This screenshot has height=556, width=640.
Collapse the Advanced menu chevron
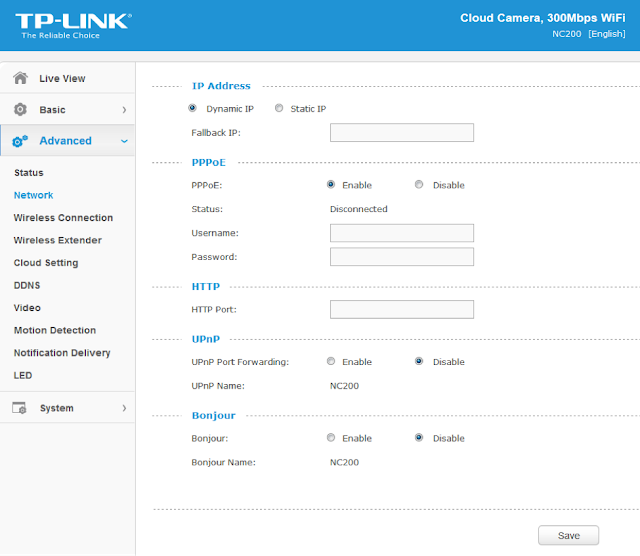click(x=124, y=141)
